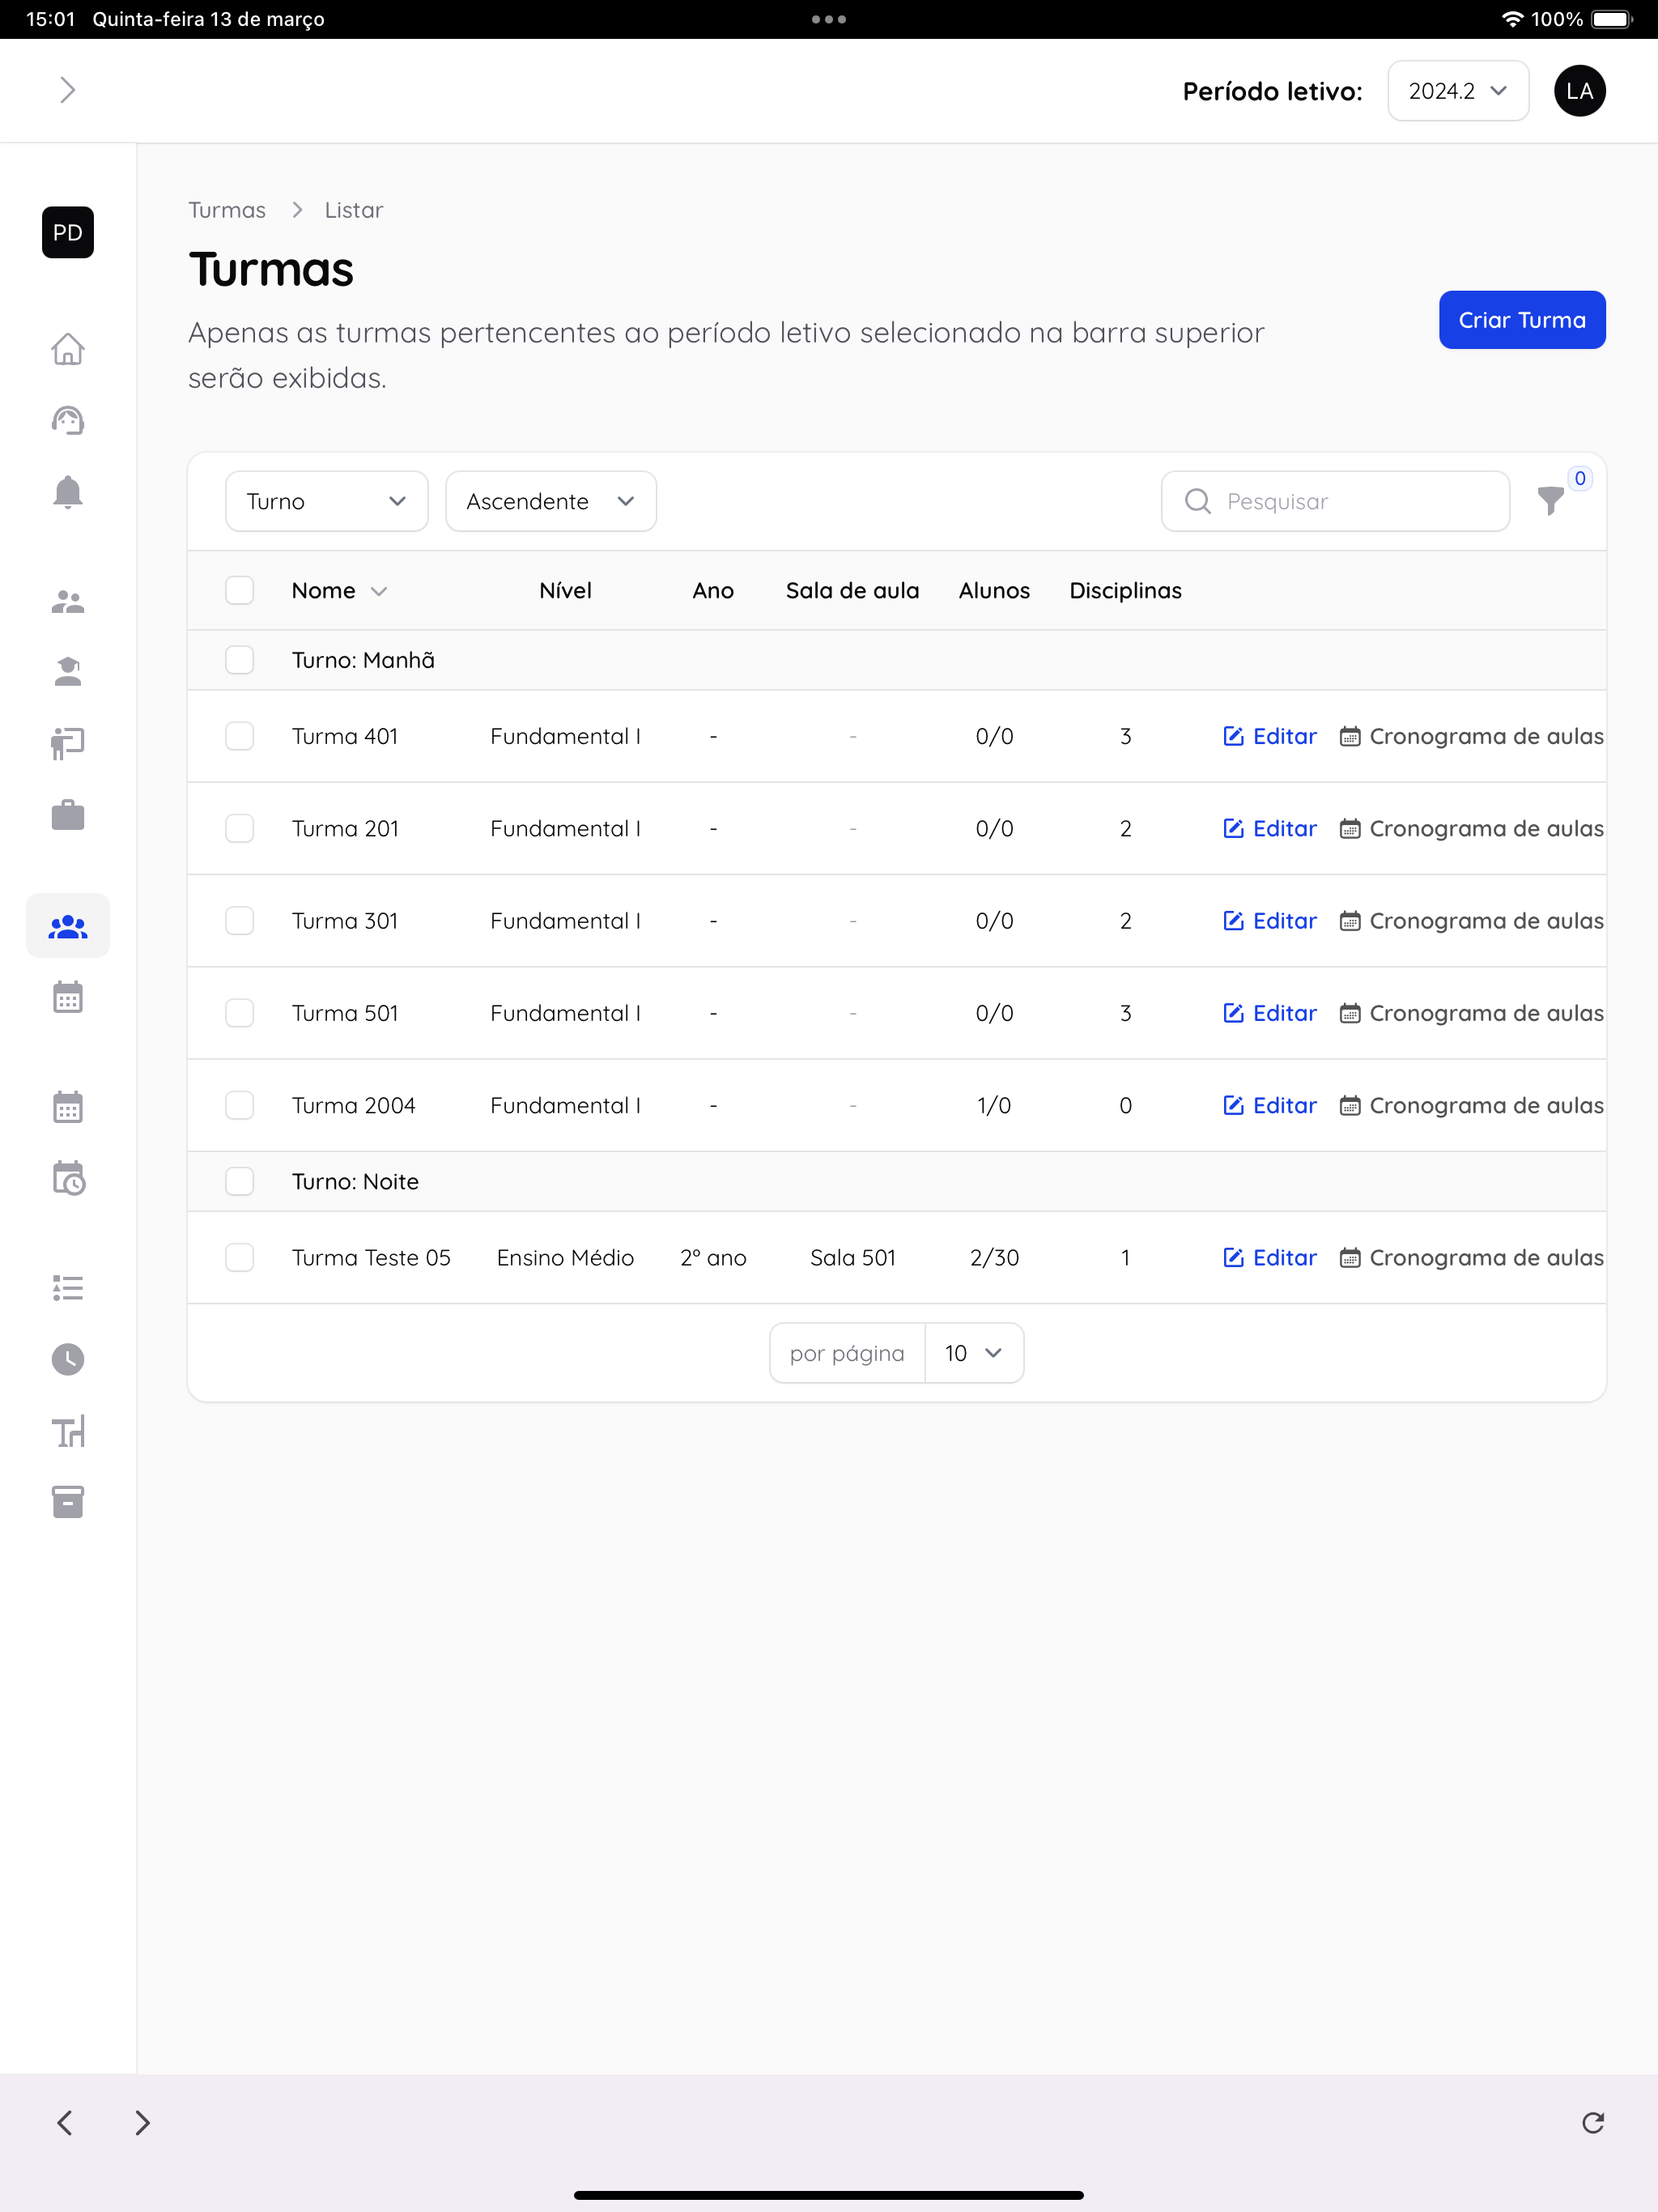Screen dimensions: 1658x2212
Task: Toggle the select-all checkbox in table header
Action: pos(239,590)
